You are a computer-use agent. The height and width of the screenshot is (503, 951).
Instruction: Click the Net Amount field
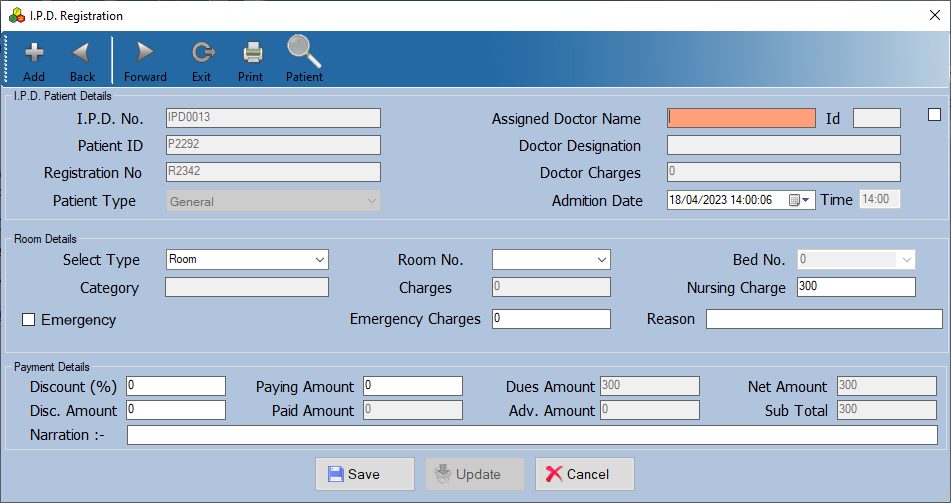[887, 386]
